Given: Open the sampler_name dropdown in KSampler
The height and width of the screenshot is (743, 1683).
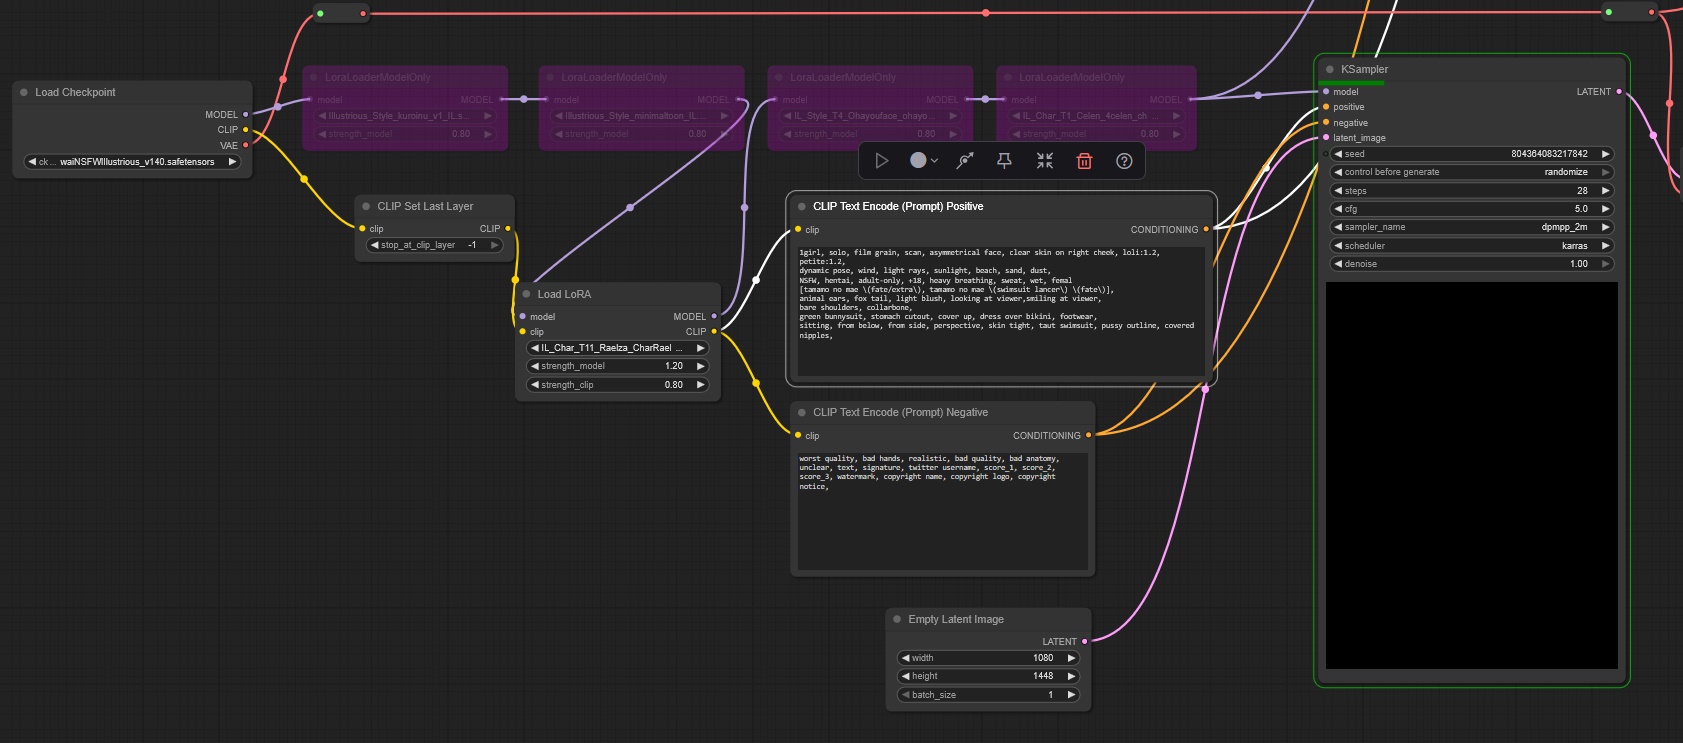Looking at the screenshot, I should point(1470,227).
